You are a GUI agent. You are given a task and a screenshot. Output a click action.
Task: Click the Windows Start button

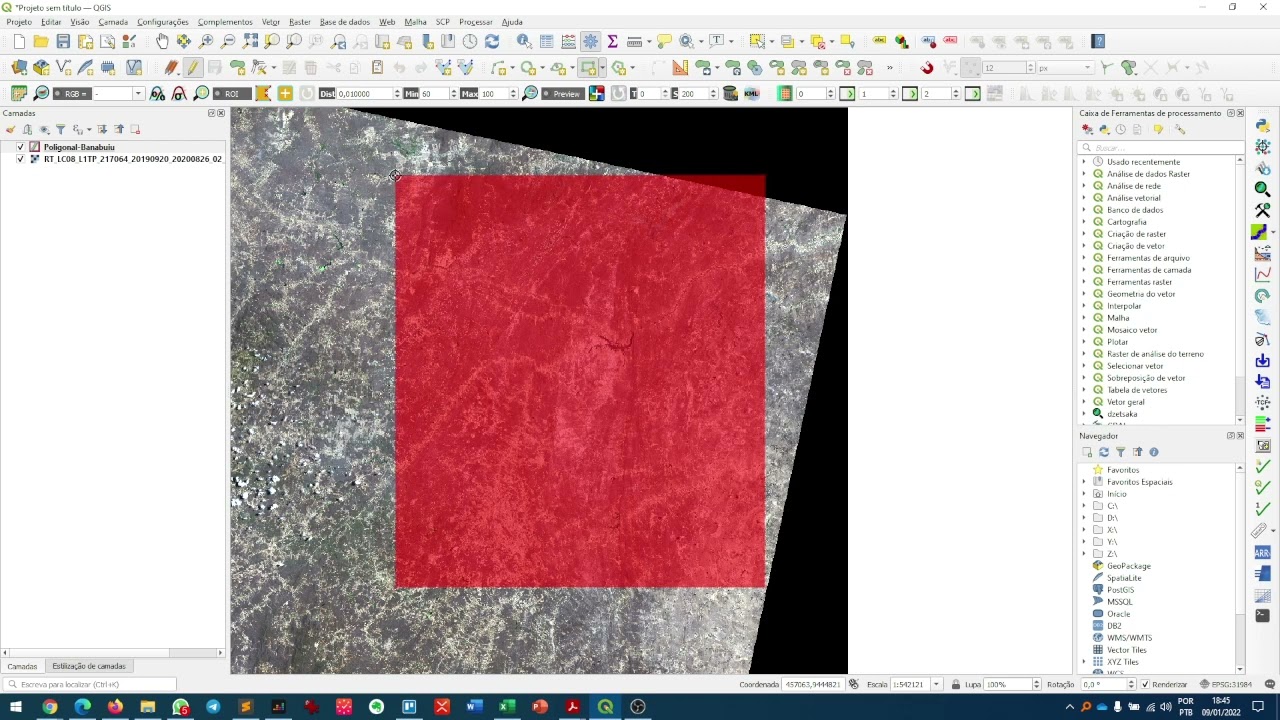click(16, 707)
